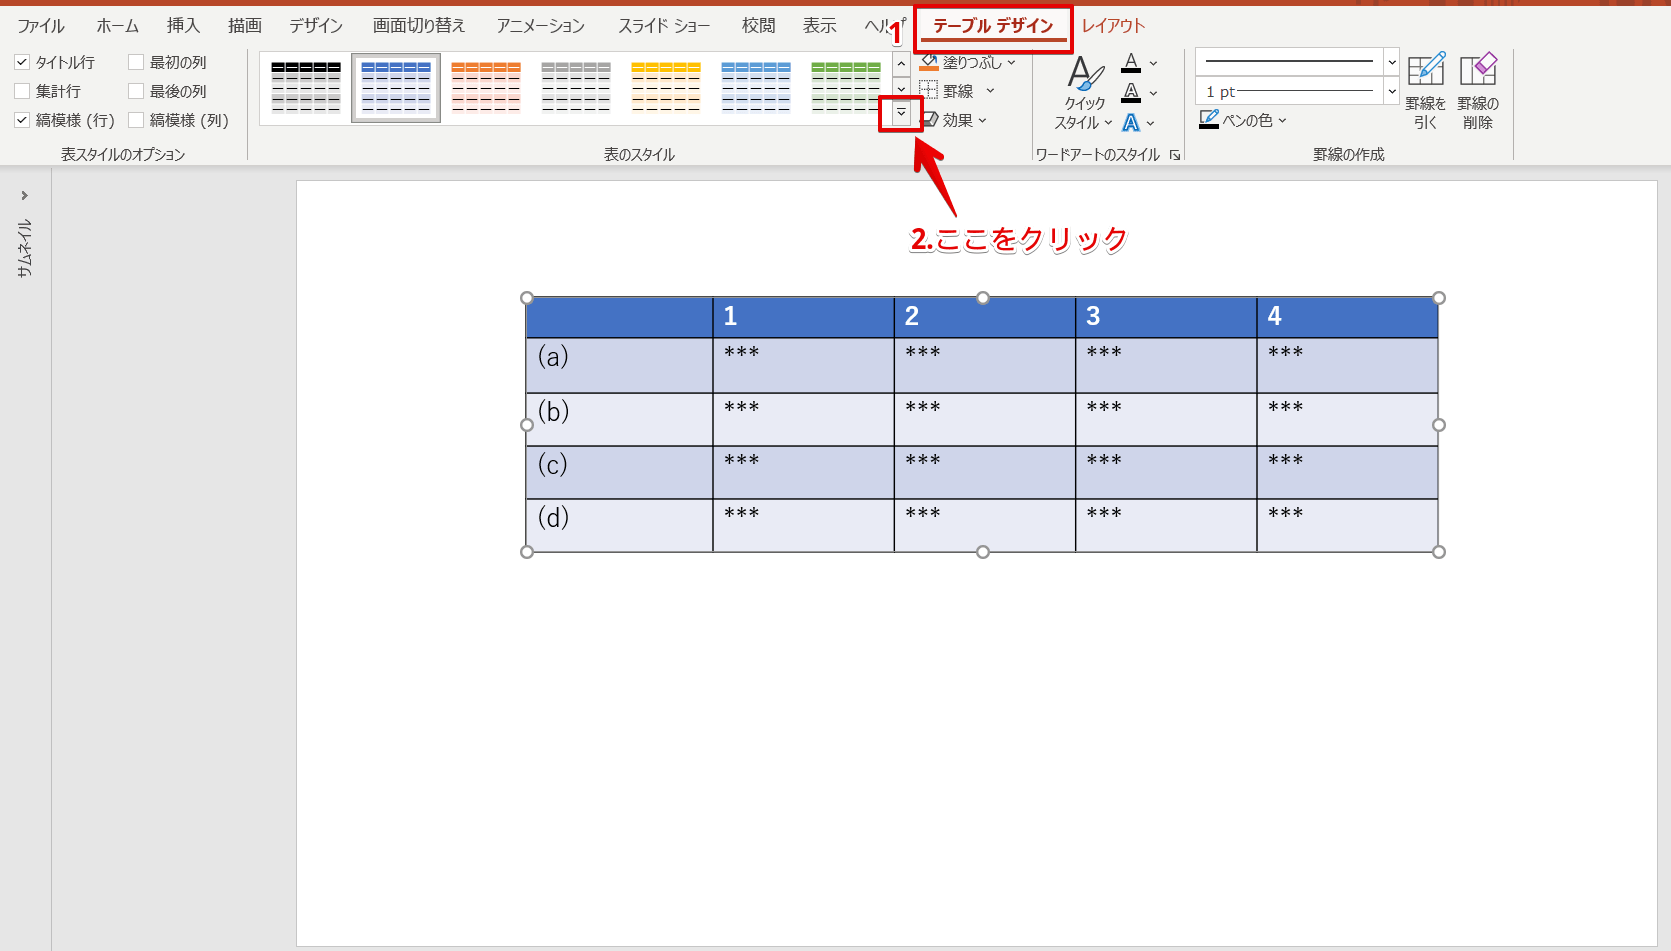Enable the 集計行 checkbox
The height and width of the screenshot is (951, 1671).
tap(22, 91)
